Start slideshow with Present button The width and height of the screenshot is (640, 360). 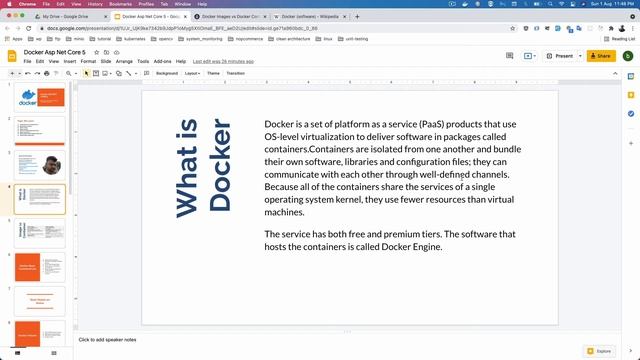tap(560, 56)
